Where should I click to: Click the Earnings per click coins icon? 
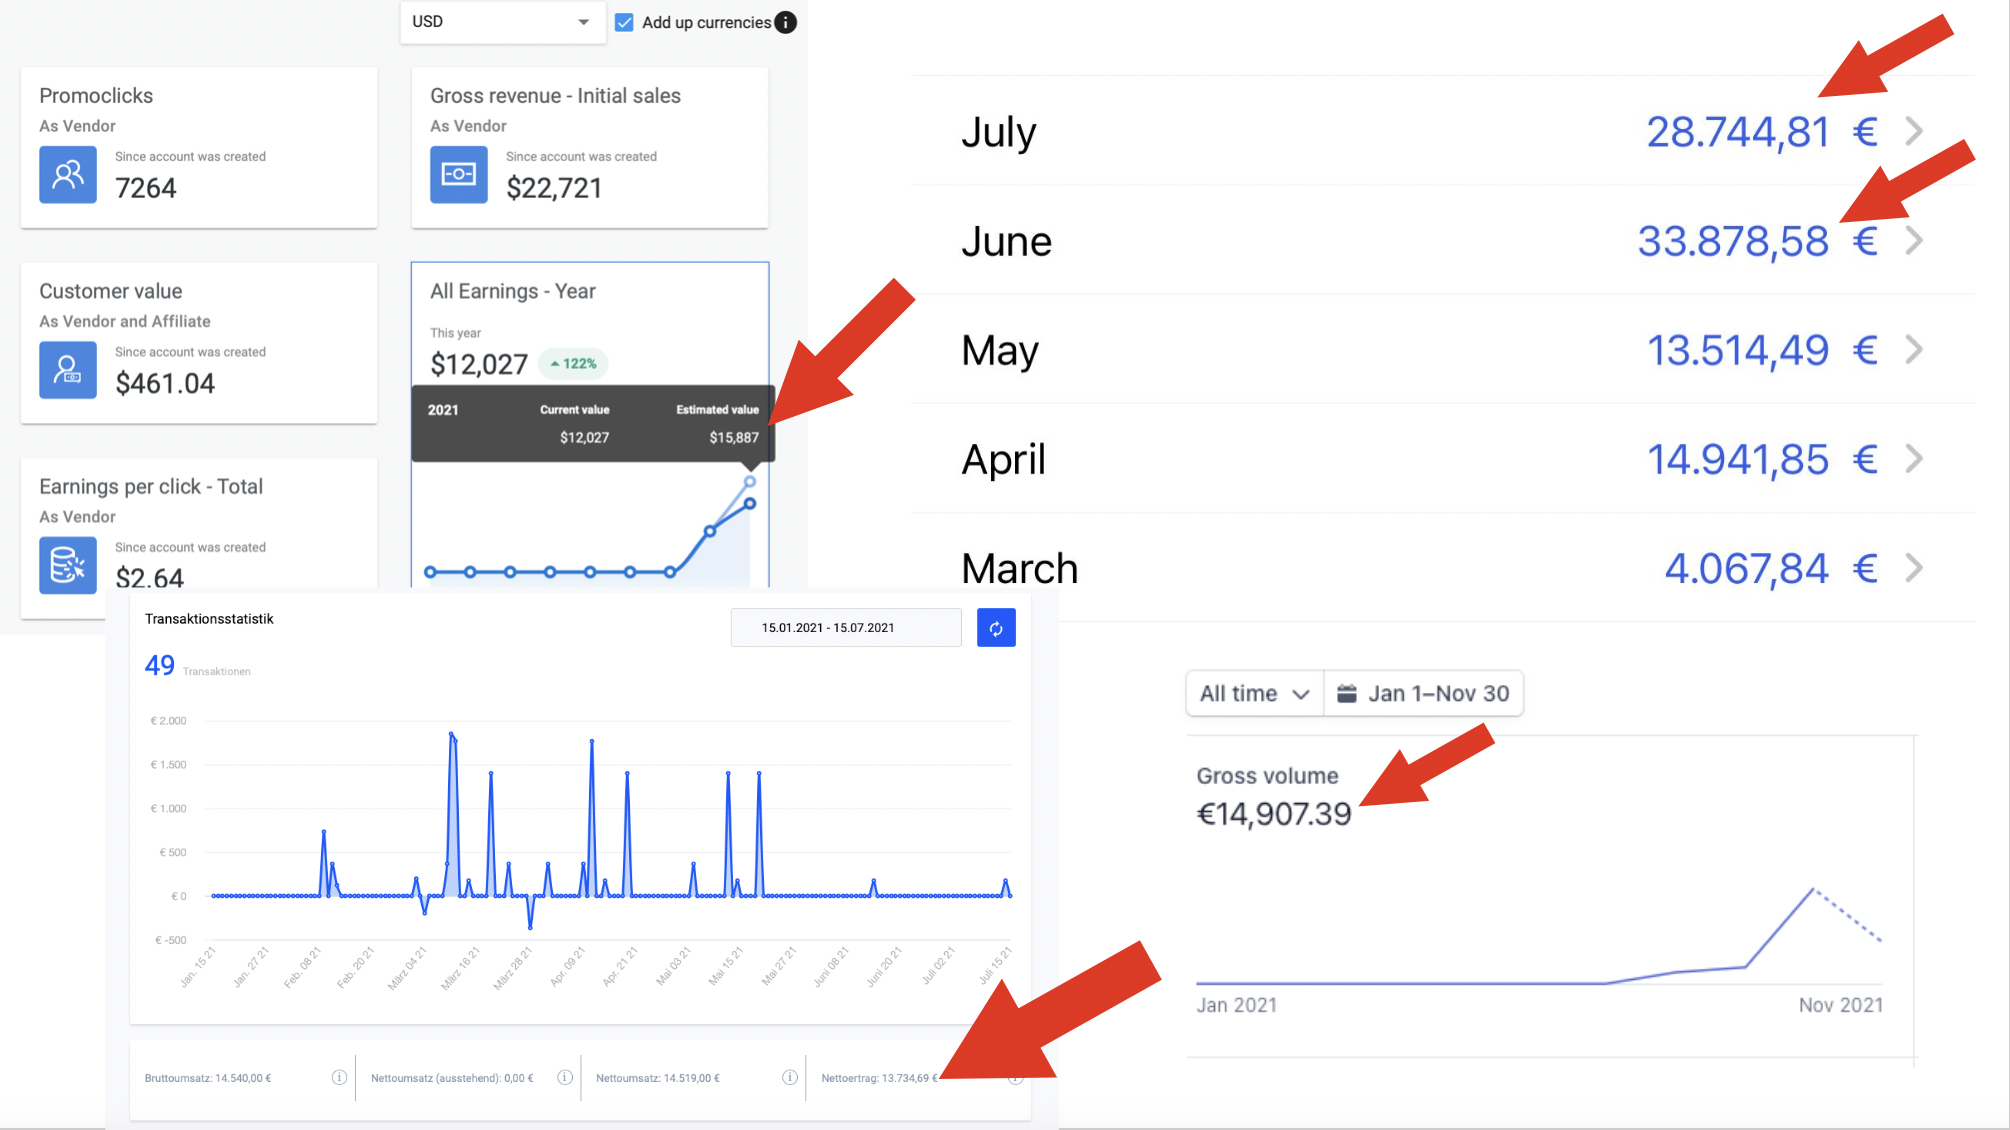[68, 565]
